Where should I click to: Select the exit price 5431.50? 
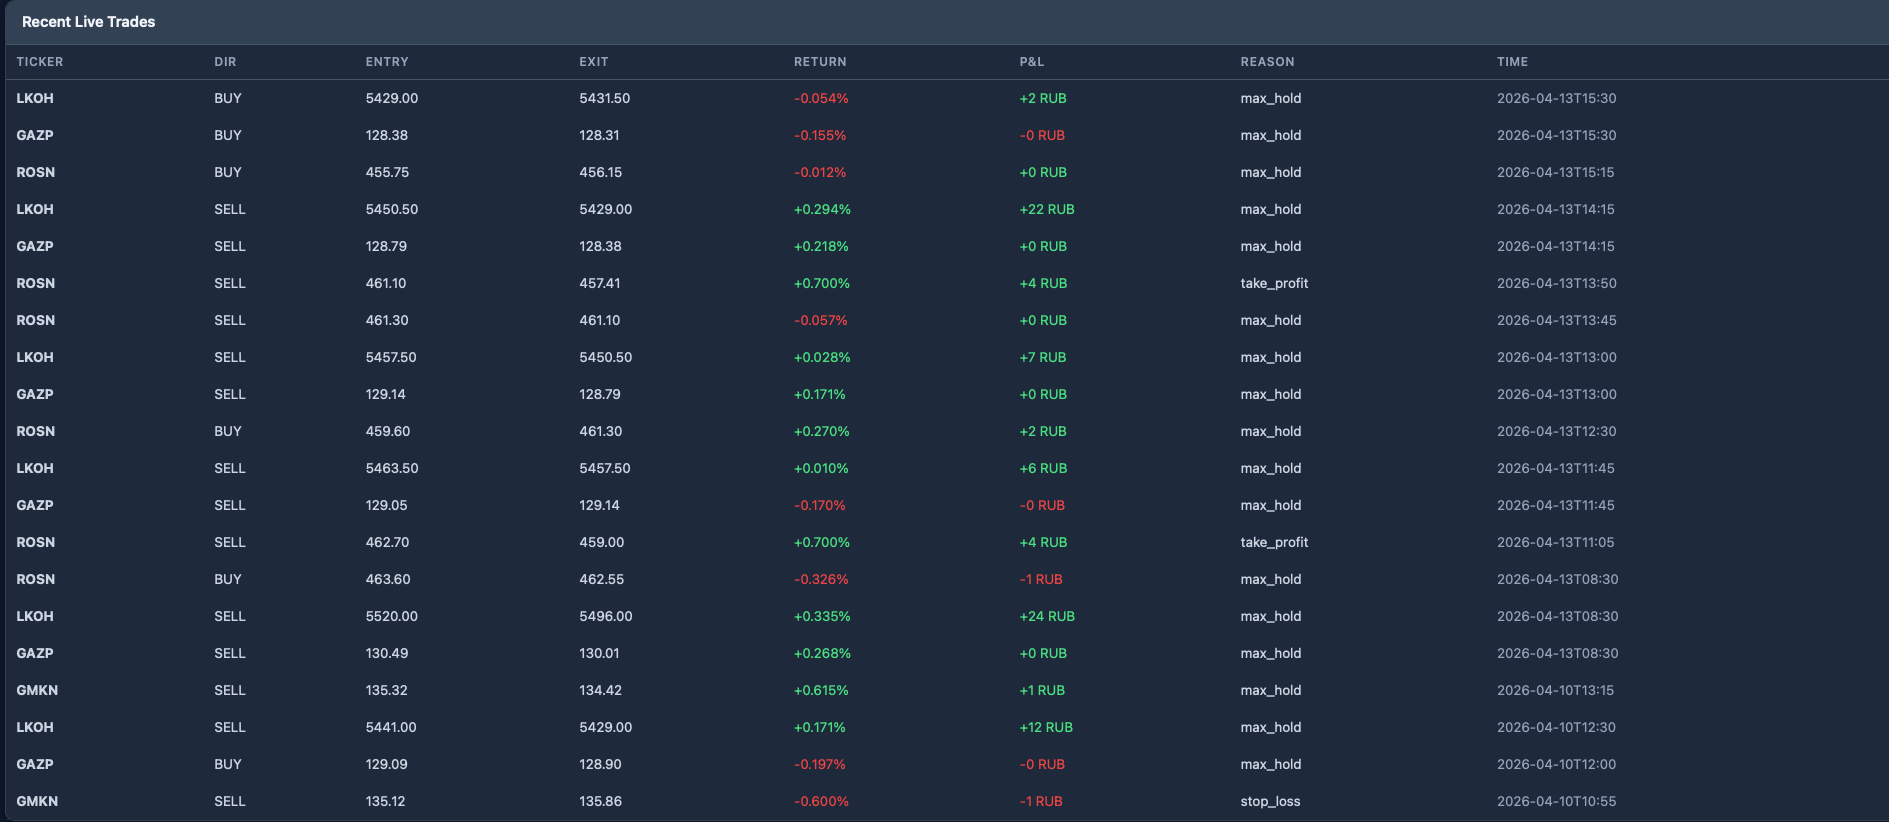coord(605,99)
